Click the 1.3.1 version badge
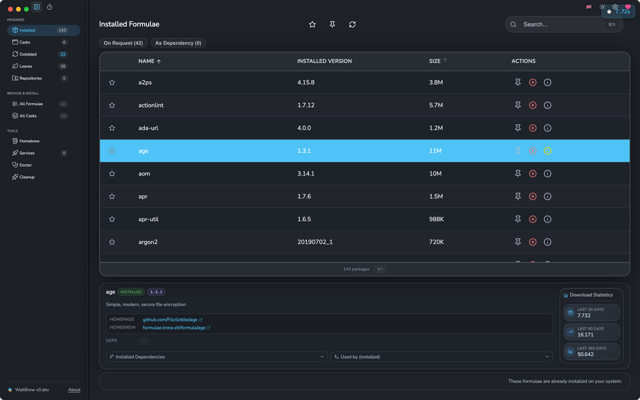This screenshot has width=640, height=400. coord(156,292)
